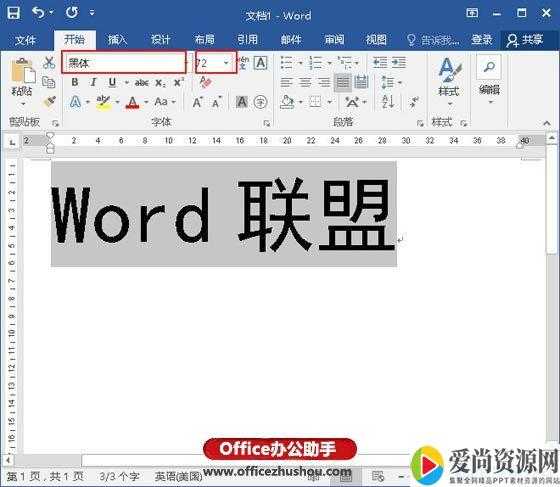
Task: Center the paragraph text
Action: pyautogui.click(x=305, y=82)
